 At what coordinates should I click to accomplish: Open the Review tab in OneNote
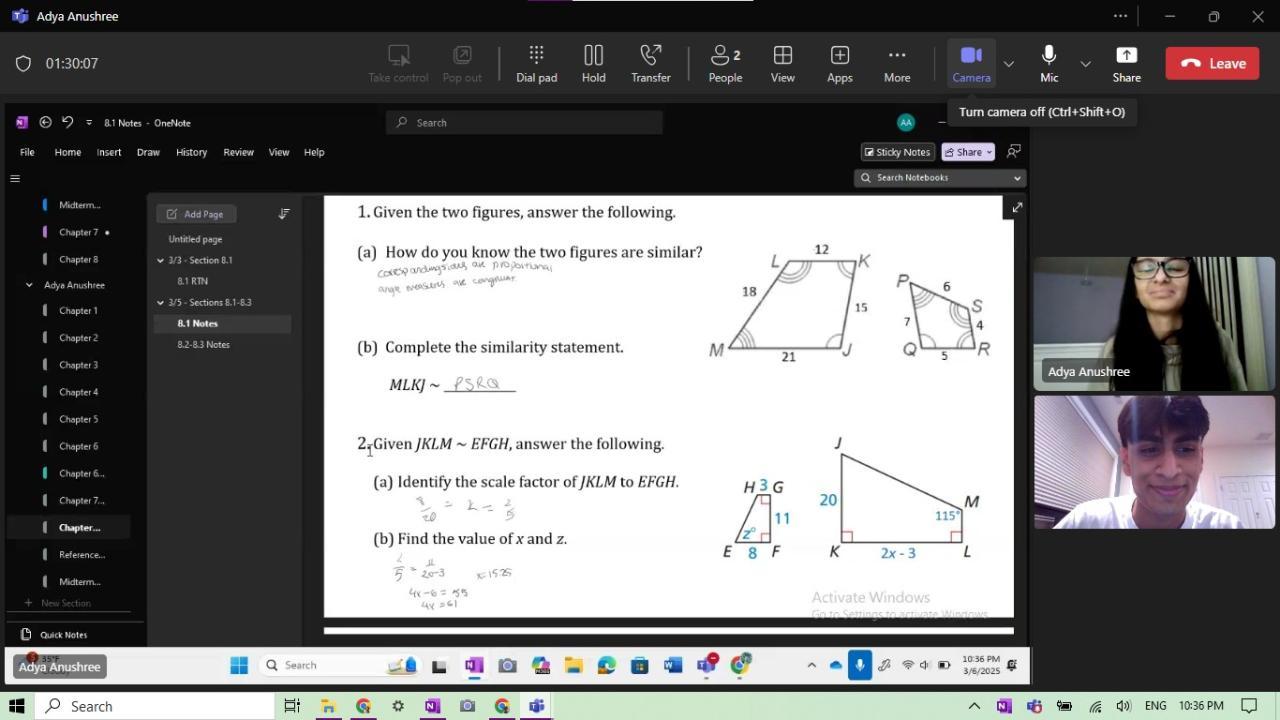[x=238, y=152]
